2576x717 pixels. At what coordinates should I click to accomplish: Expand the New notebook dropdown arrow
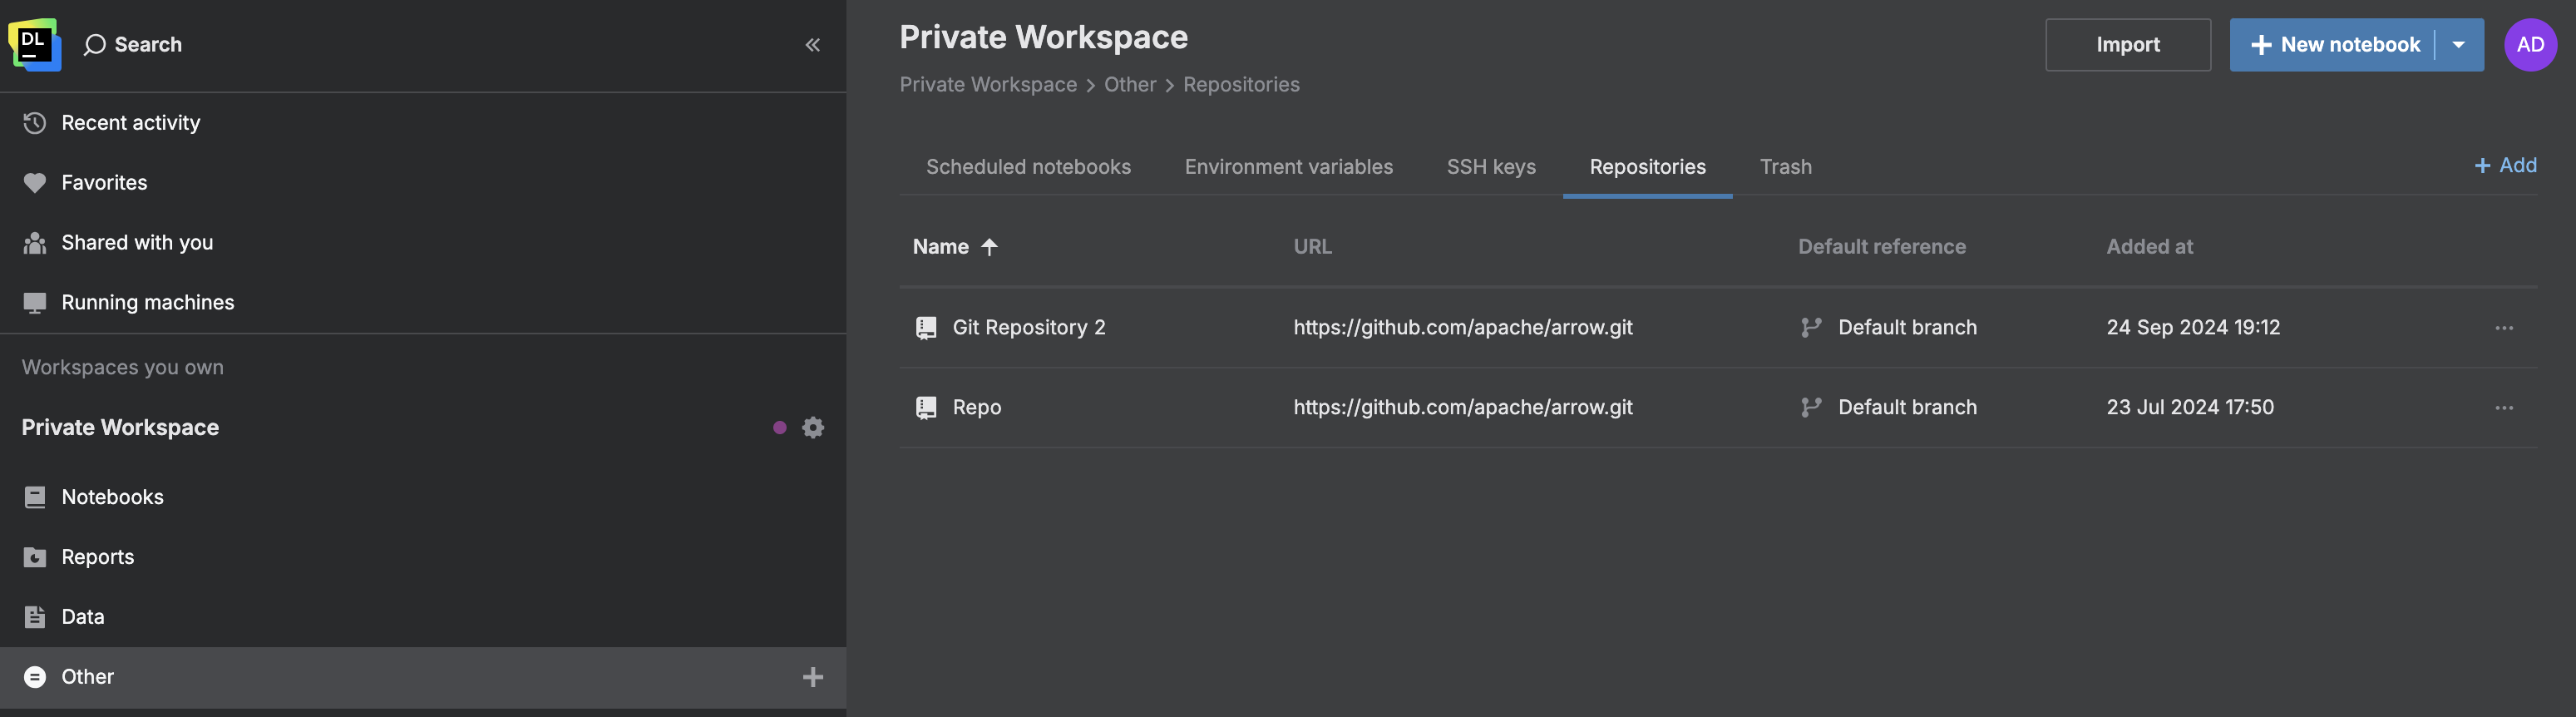2458,45
